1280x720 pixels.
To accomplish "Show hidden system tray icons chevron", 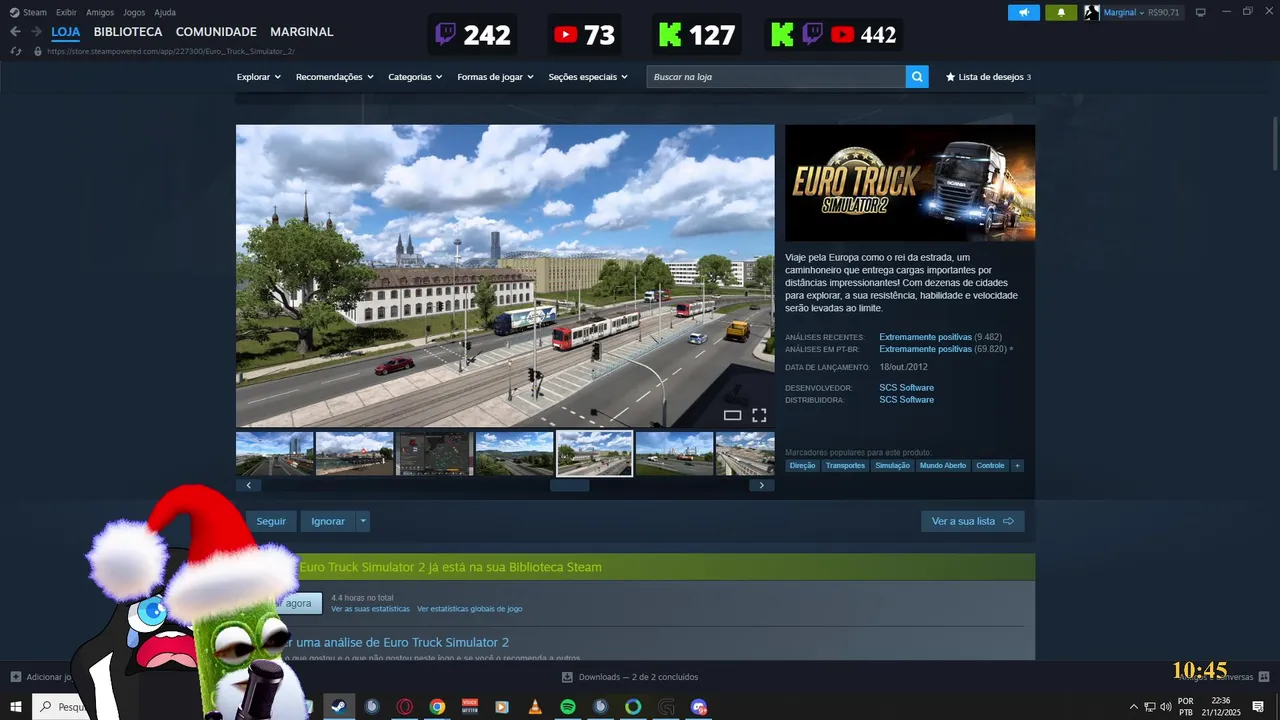I will (1133, 707).
